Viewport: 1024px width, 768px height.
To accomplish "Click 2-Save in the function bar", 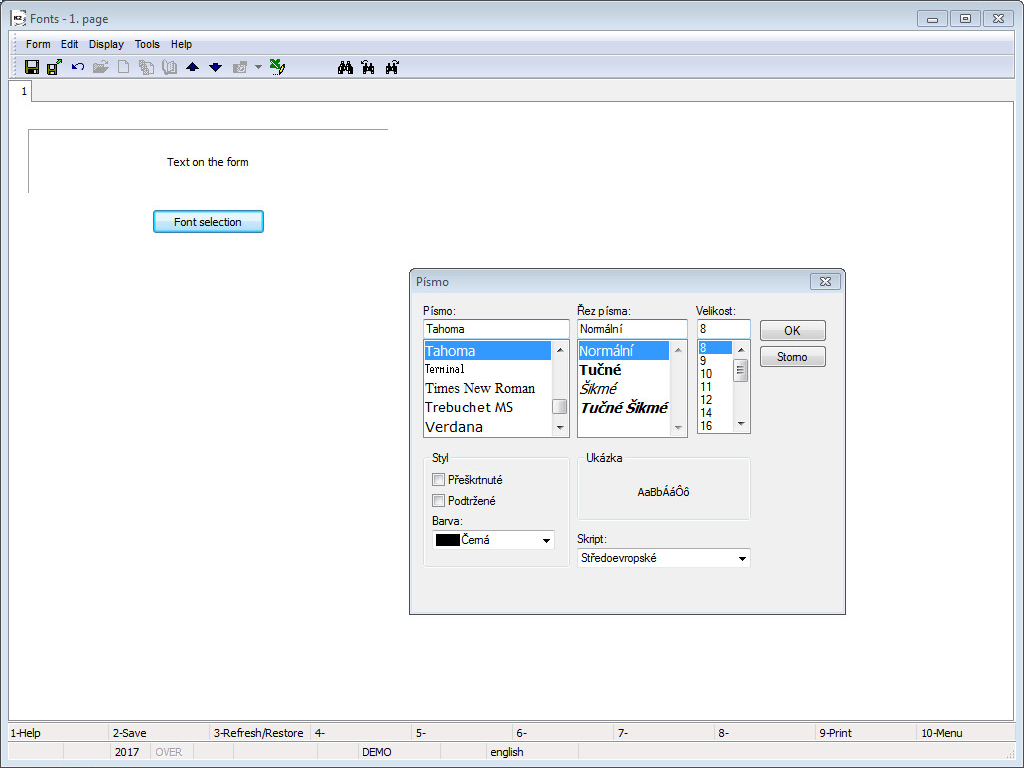I will (129, 733).
